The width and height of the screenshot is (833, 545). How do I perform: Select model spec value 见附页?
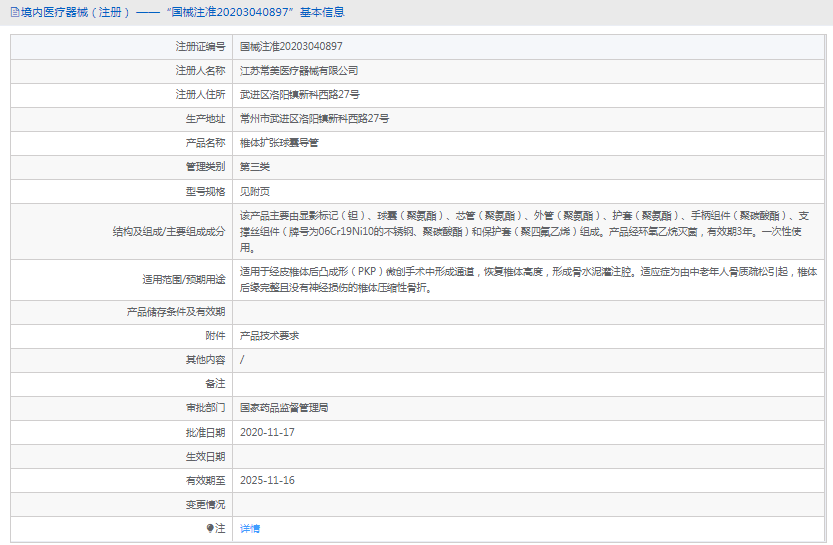(254, 191)
